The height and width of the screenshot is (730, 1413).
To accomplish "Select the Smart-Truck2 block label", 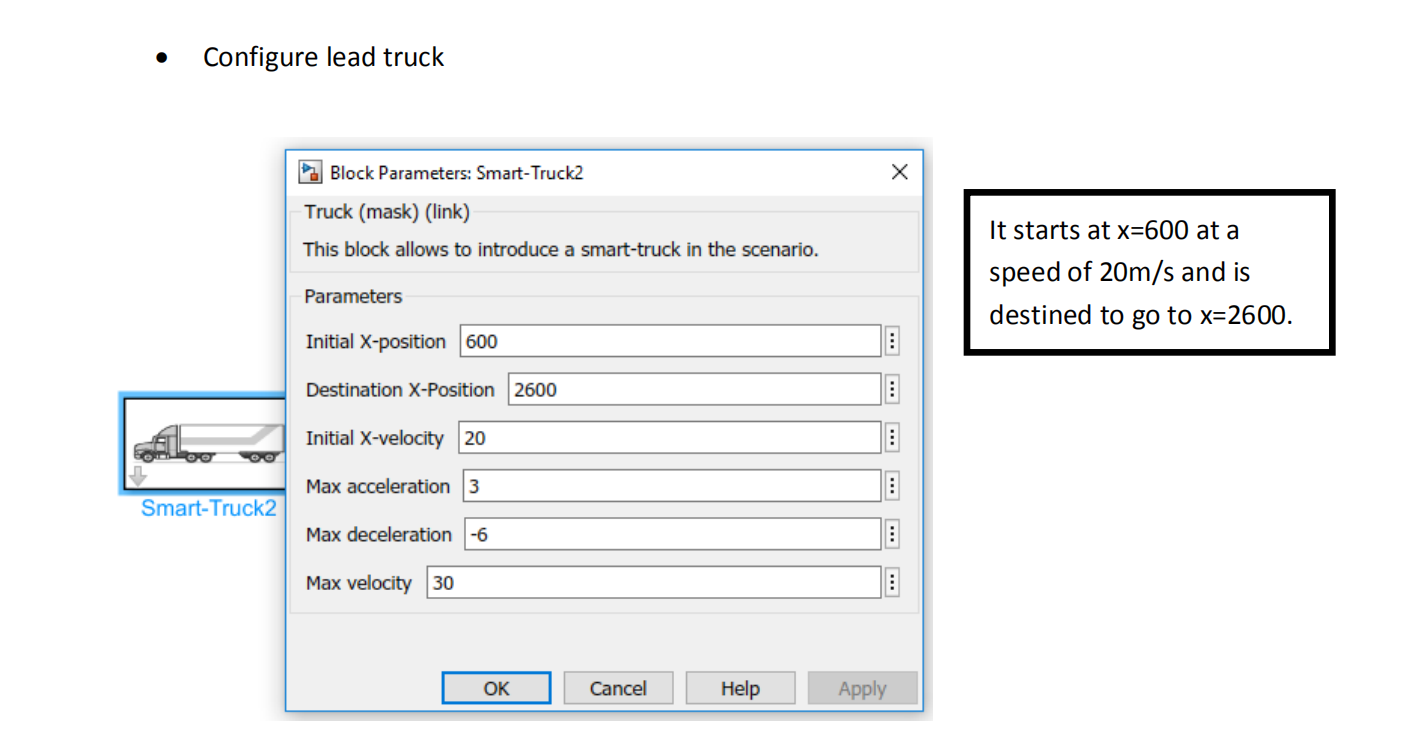I will [x=208, y=508].
